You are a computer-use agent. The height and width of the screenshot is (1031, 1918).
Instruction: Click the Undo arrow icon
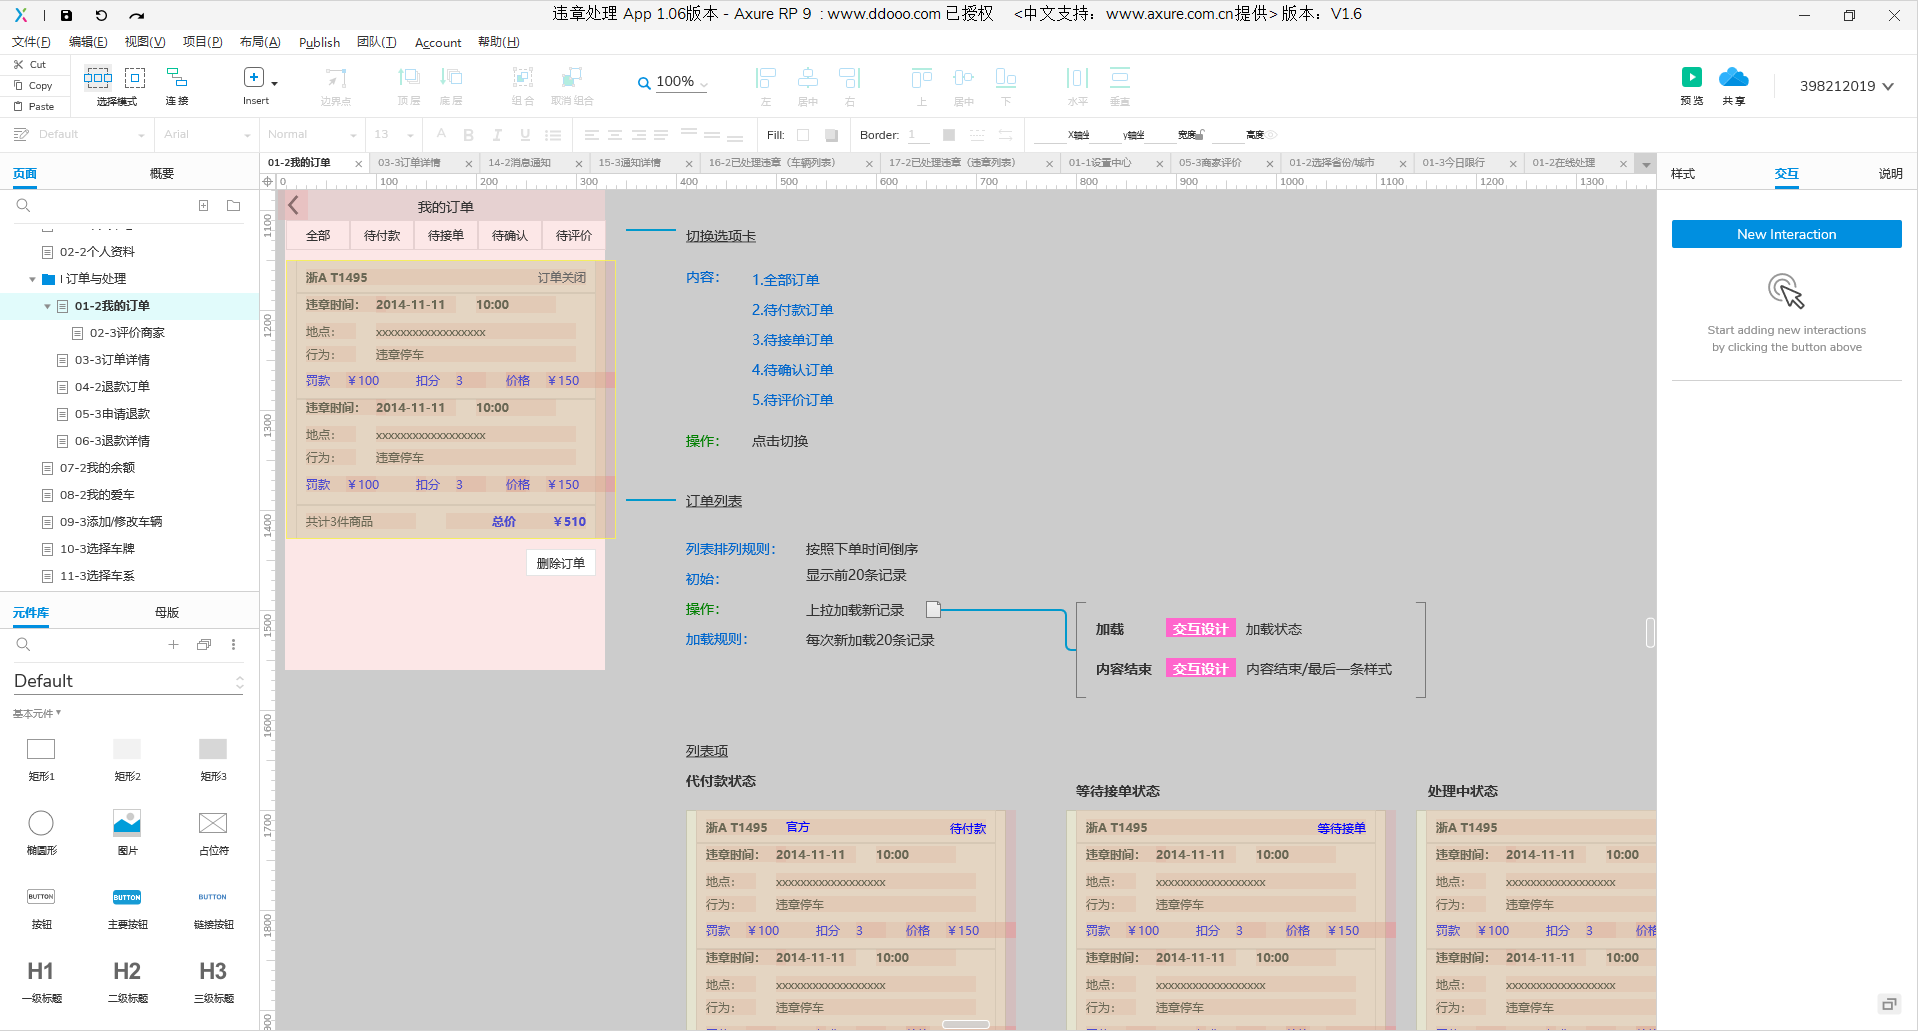tap(101, 15)
